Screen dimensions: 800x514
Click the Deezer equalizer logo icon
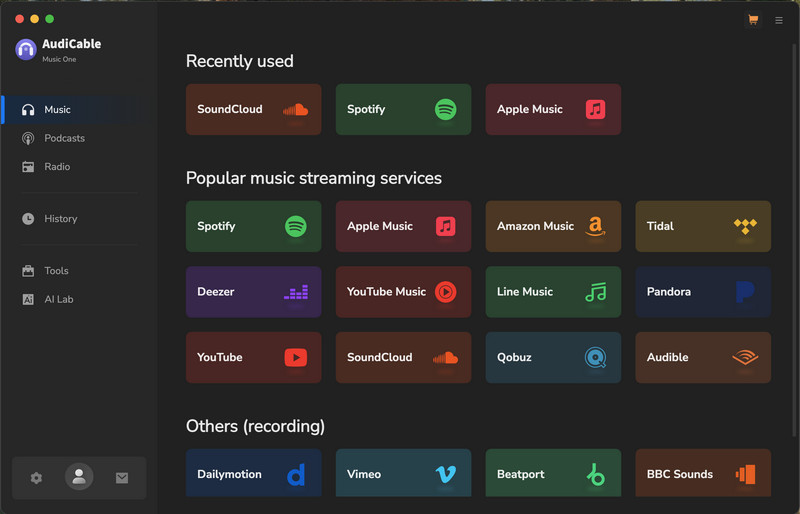point(296,292)
